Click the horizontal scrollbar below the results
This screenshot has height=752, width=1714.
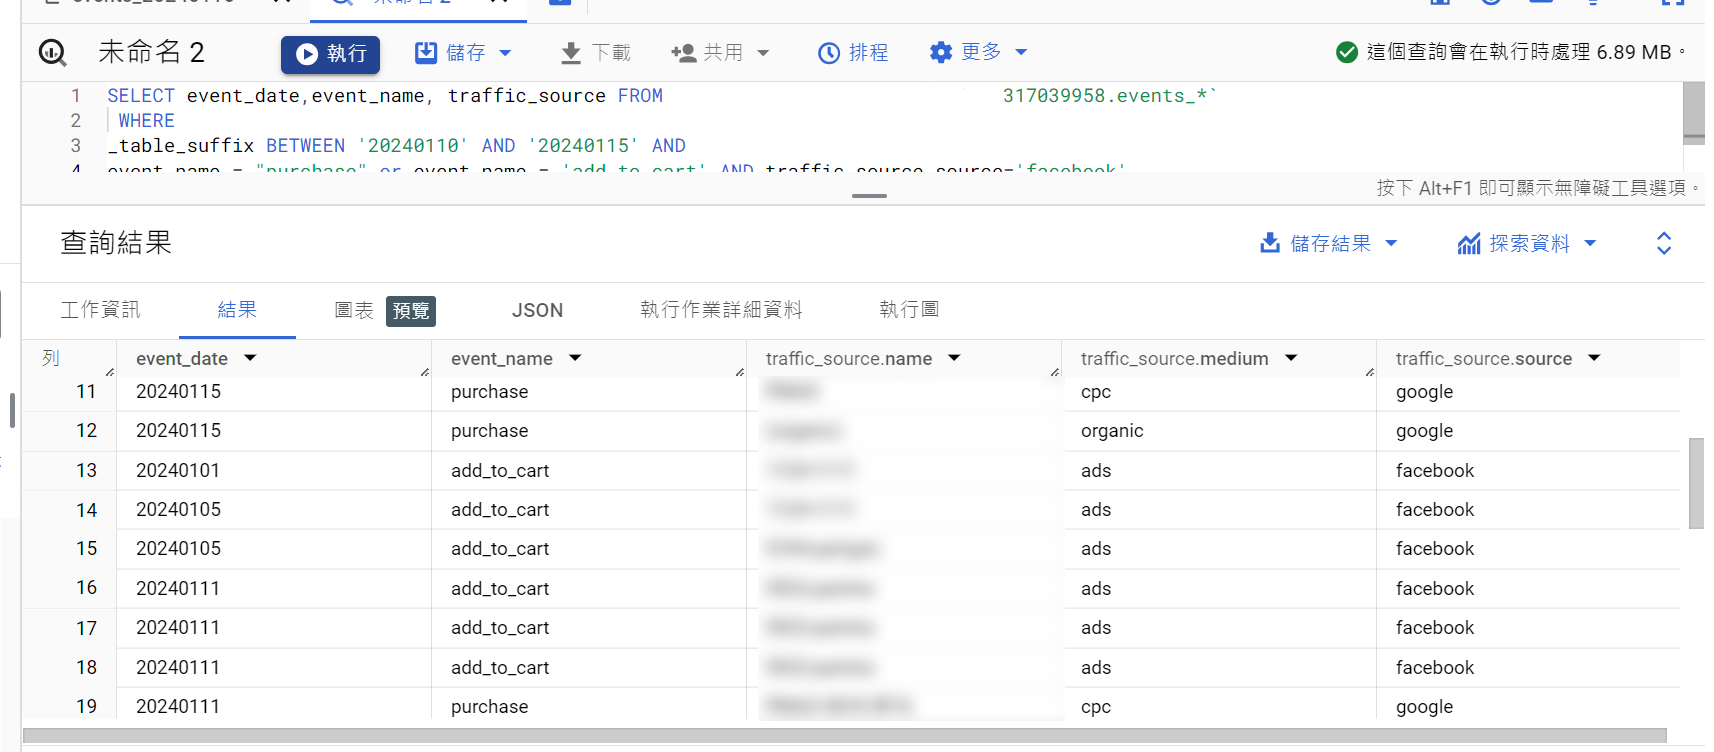click(844, 736)
